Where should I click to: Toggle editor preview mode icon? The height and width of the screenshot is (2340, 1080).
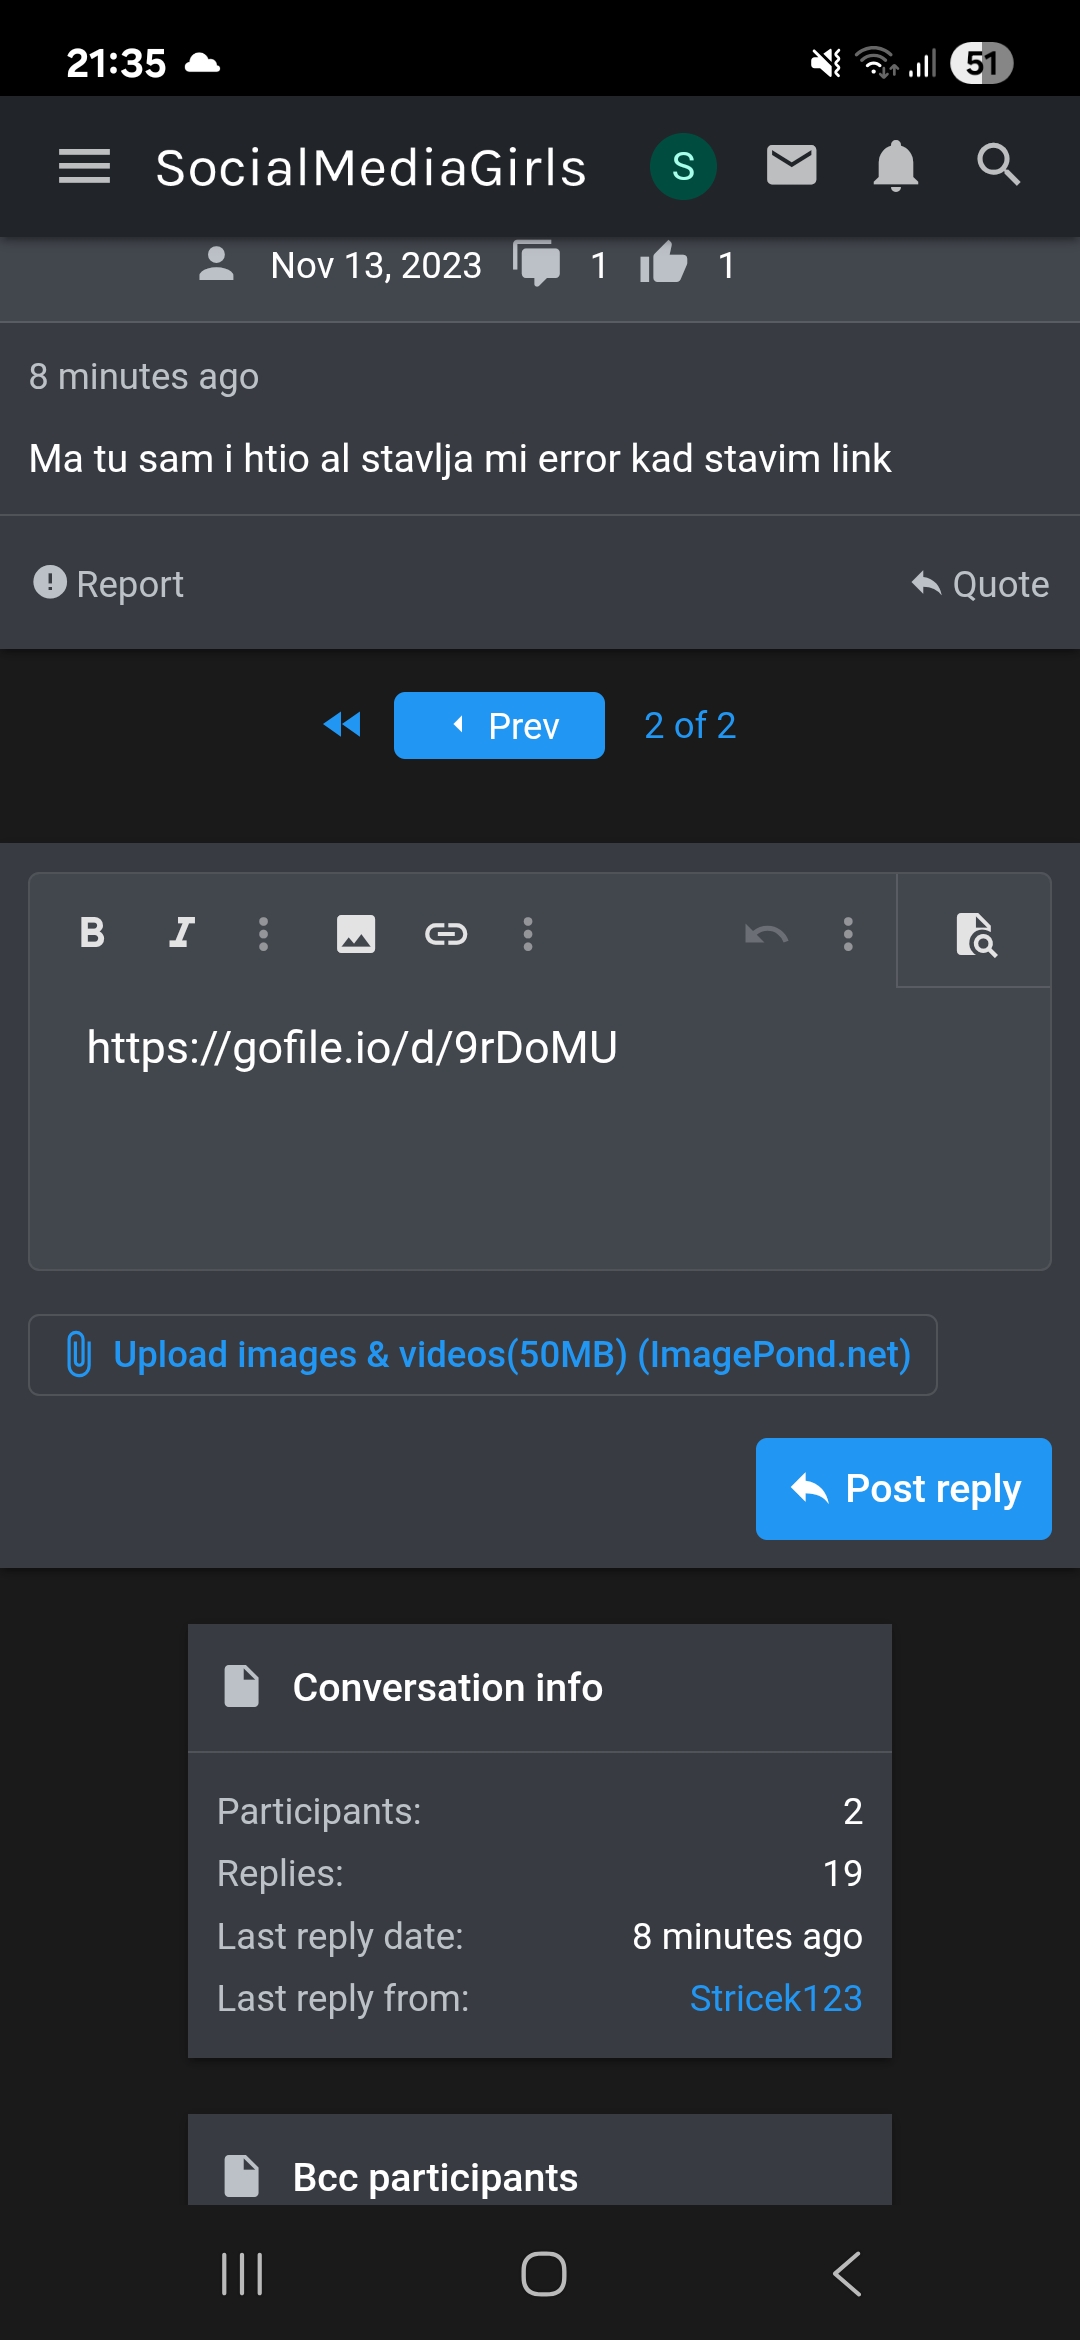[x=975, y=933]
